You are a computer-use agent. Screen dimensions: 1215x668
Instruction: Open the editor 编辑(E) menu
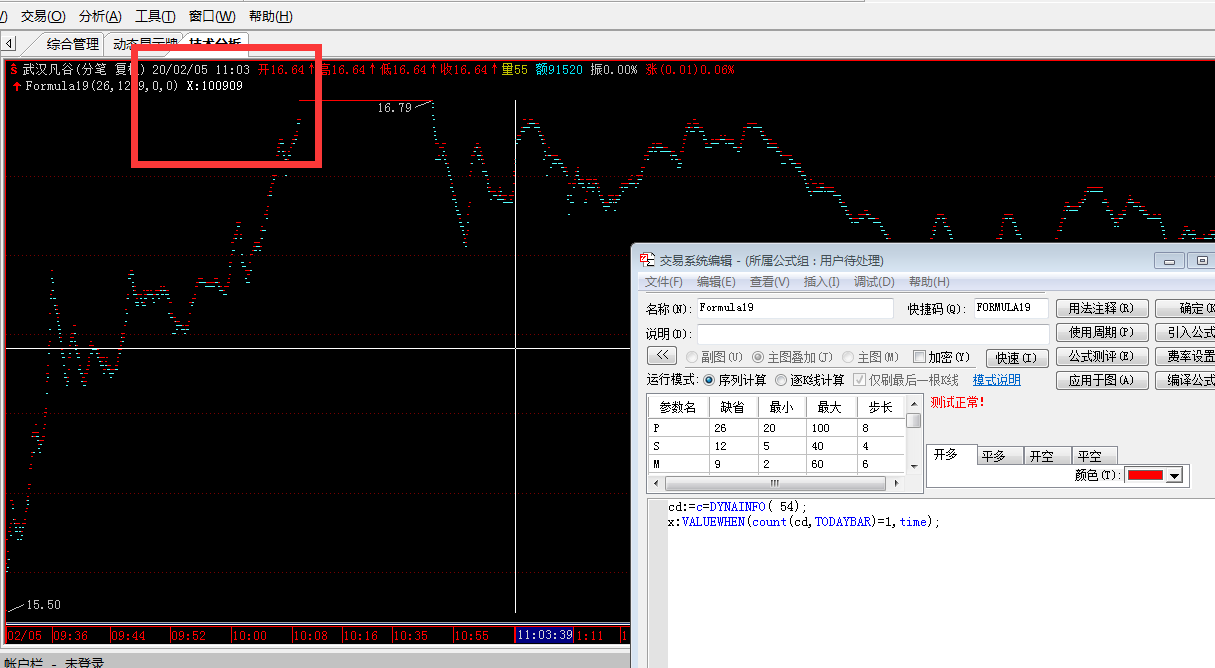(x=716, y=282)
